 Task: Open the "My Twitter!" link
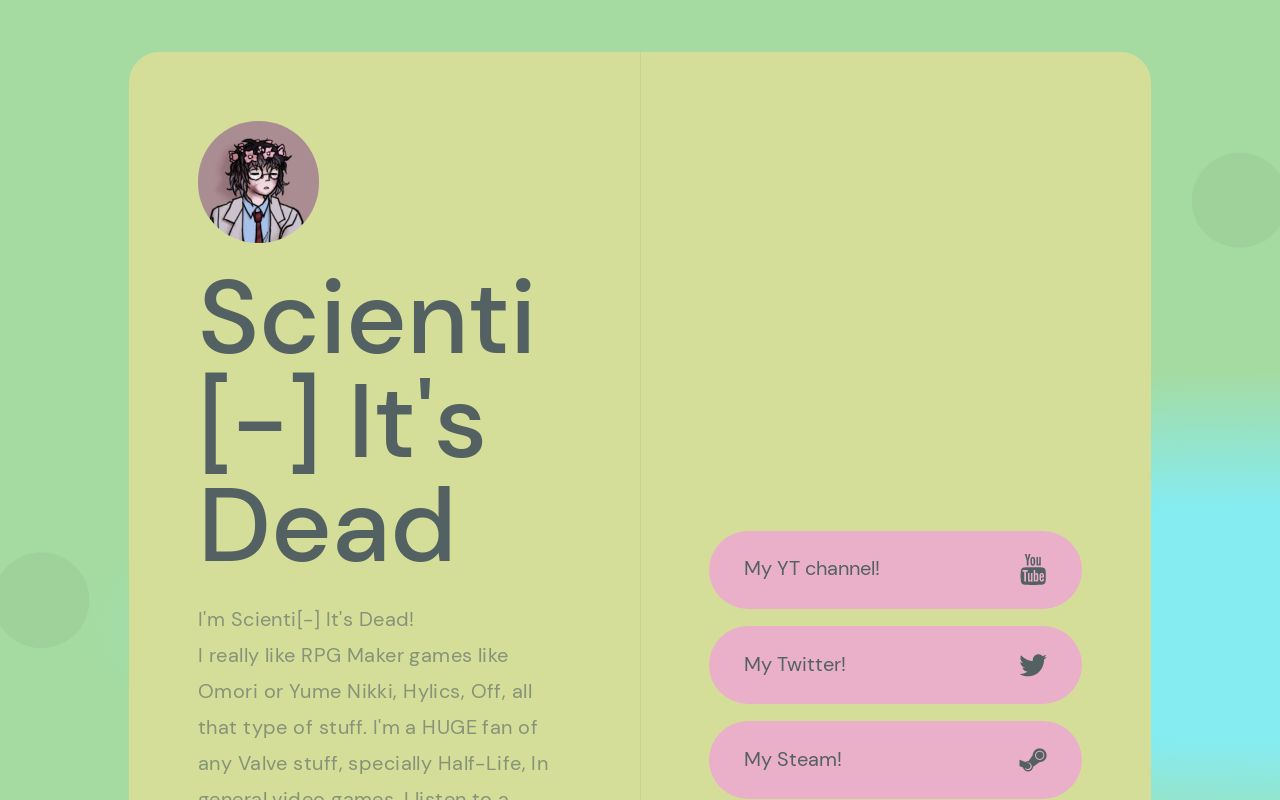[795, 665]
